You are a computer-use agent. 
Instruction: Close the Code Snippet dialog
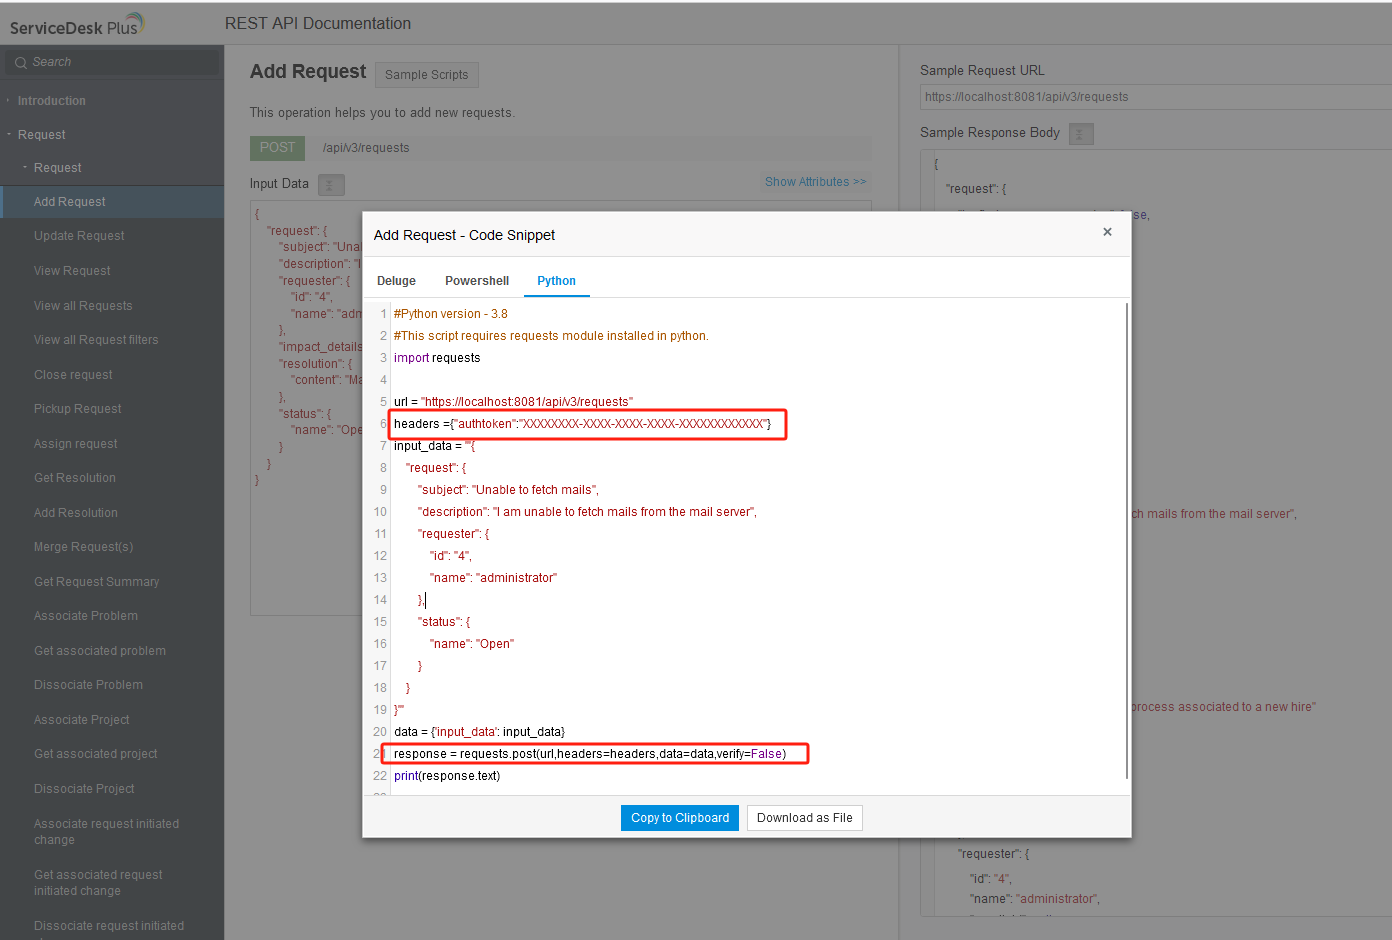tap(1107, 232)
